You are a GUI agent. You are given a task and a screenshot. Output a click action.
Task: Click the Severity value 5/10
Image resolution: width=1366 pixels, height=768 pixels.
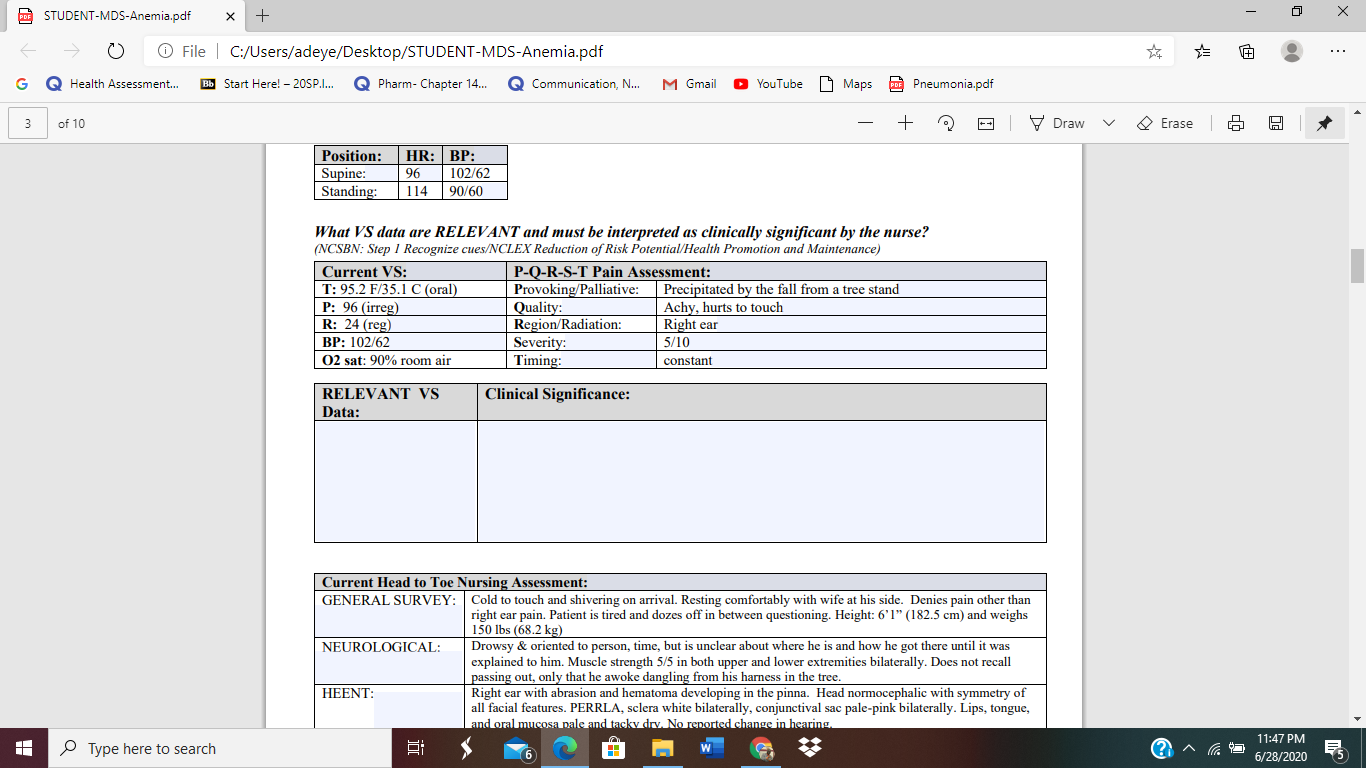pyautogui.click(x=678, y=342)
